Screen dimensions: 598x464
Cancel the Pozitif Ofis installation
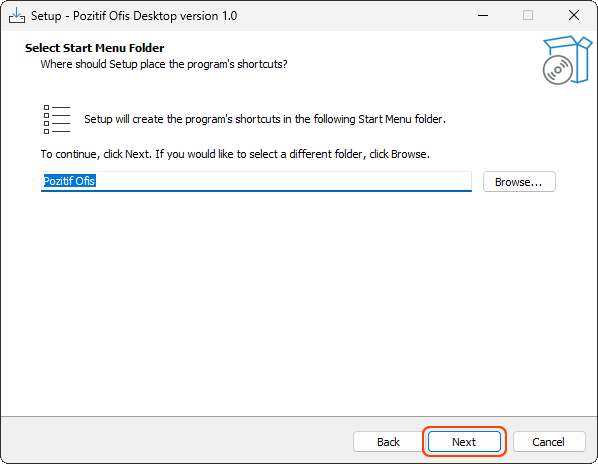coord(549,442)
